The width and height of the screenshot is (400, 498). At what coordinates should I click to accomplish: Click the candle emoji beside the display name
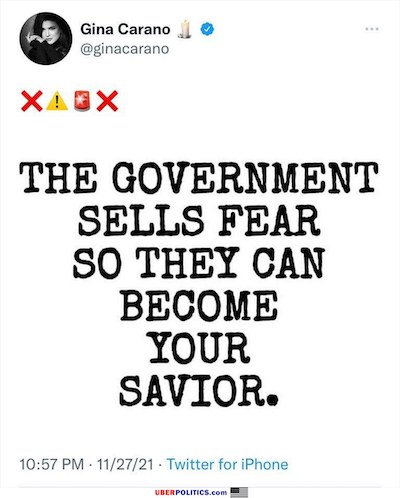click(x=184, y=29)
